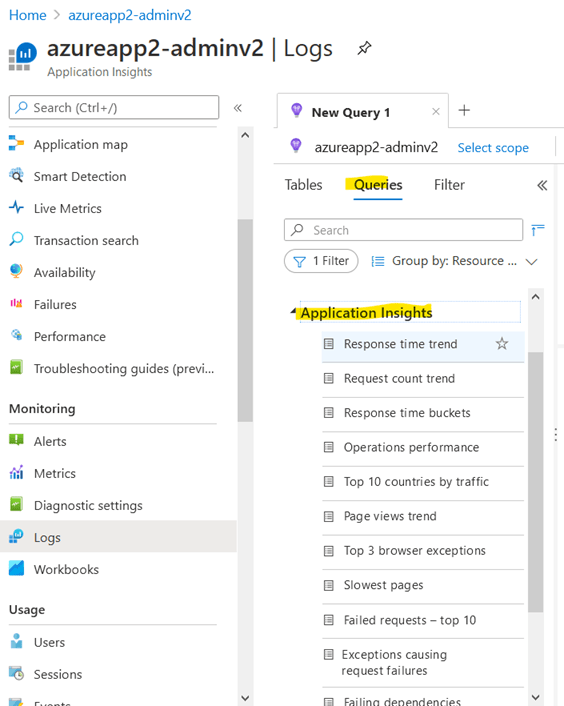The width and height of the screenshot is (564, 706).
Task: Collapse the Application Insights query group
Action: pos(293,311)
